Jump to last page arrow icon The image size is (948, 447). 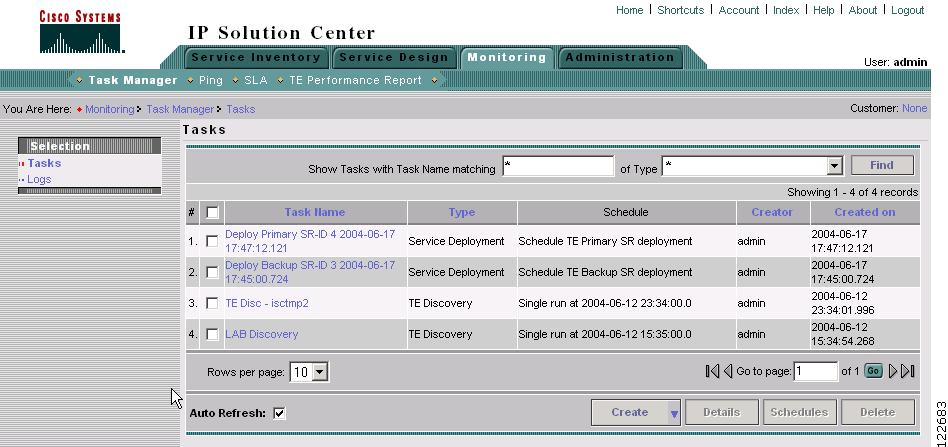[x=907, y=371]
